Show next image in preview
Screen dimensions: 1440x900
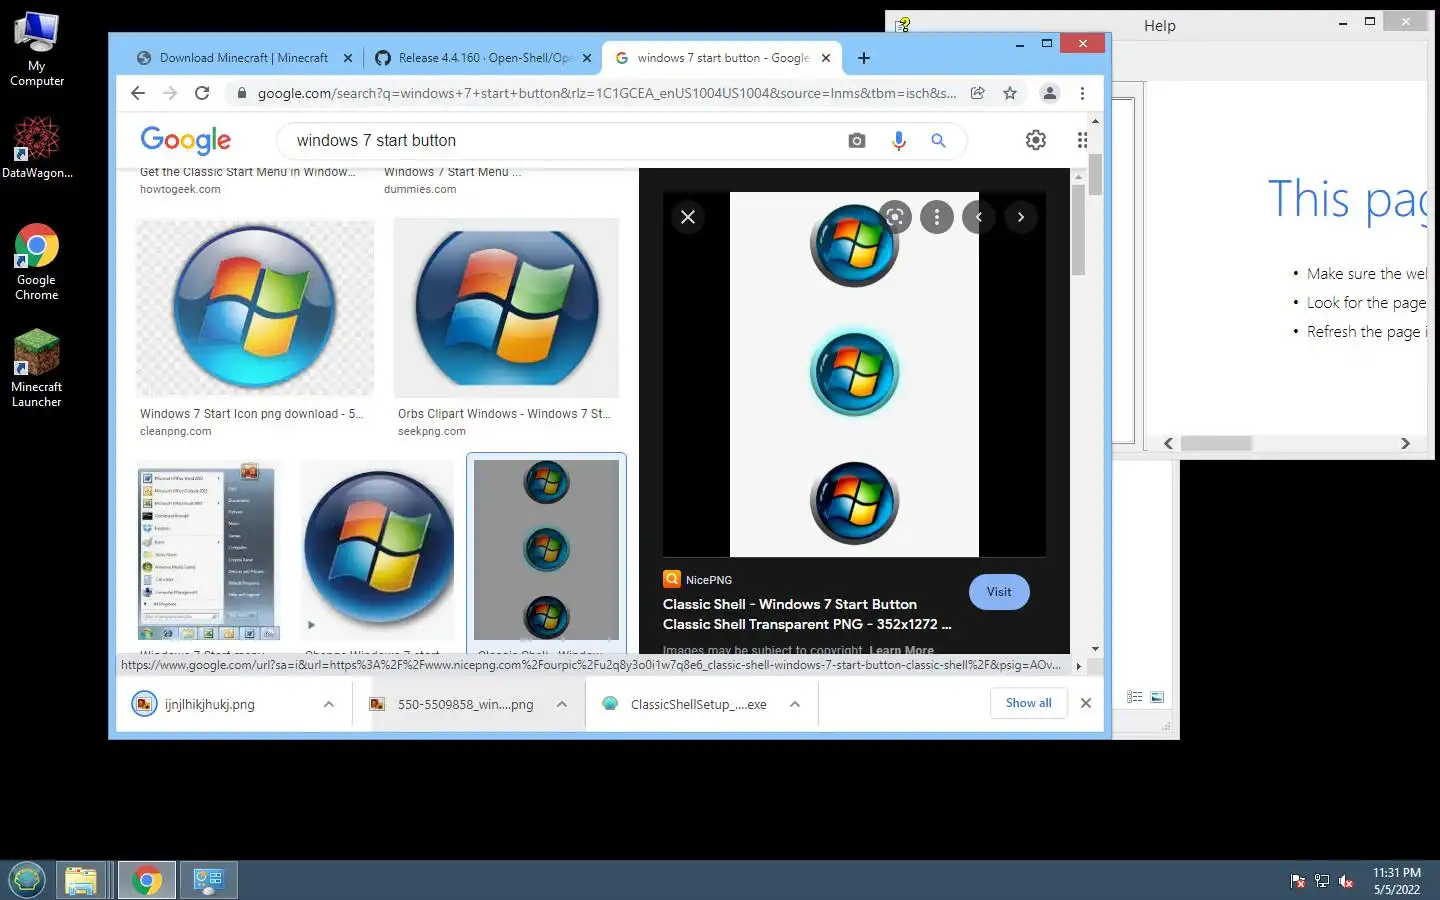[1021, 216]
